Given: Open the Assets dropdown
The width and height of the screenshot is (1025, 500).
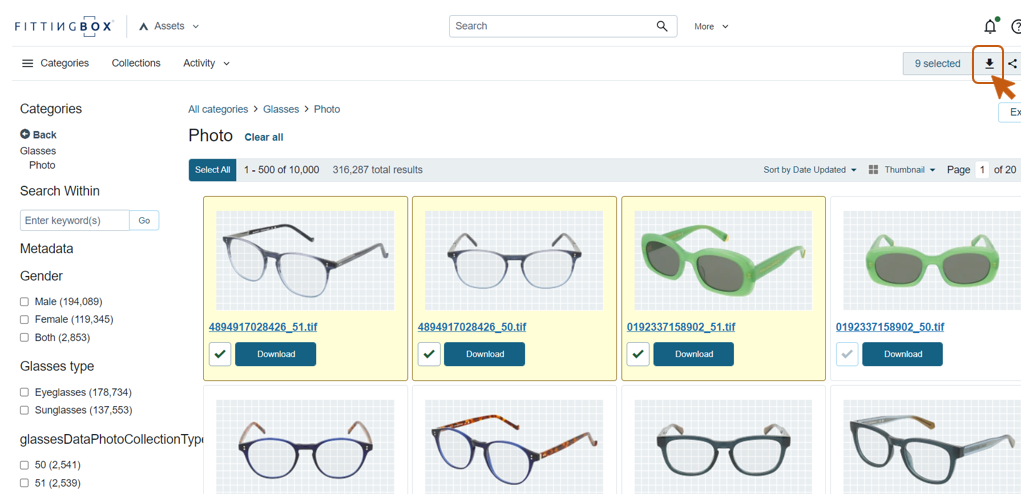Looking at the screenshot, I should 169,27.
